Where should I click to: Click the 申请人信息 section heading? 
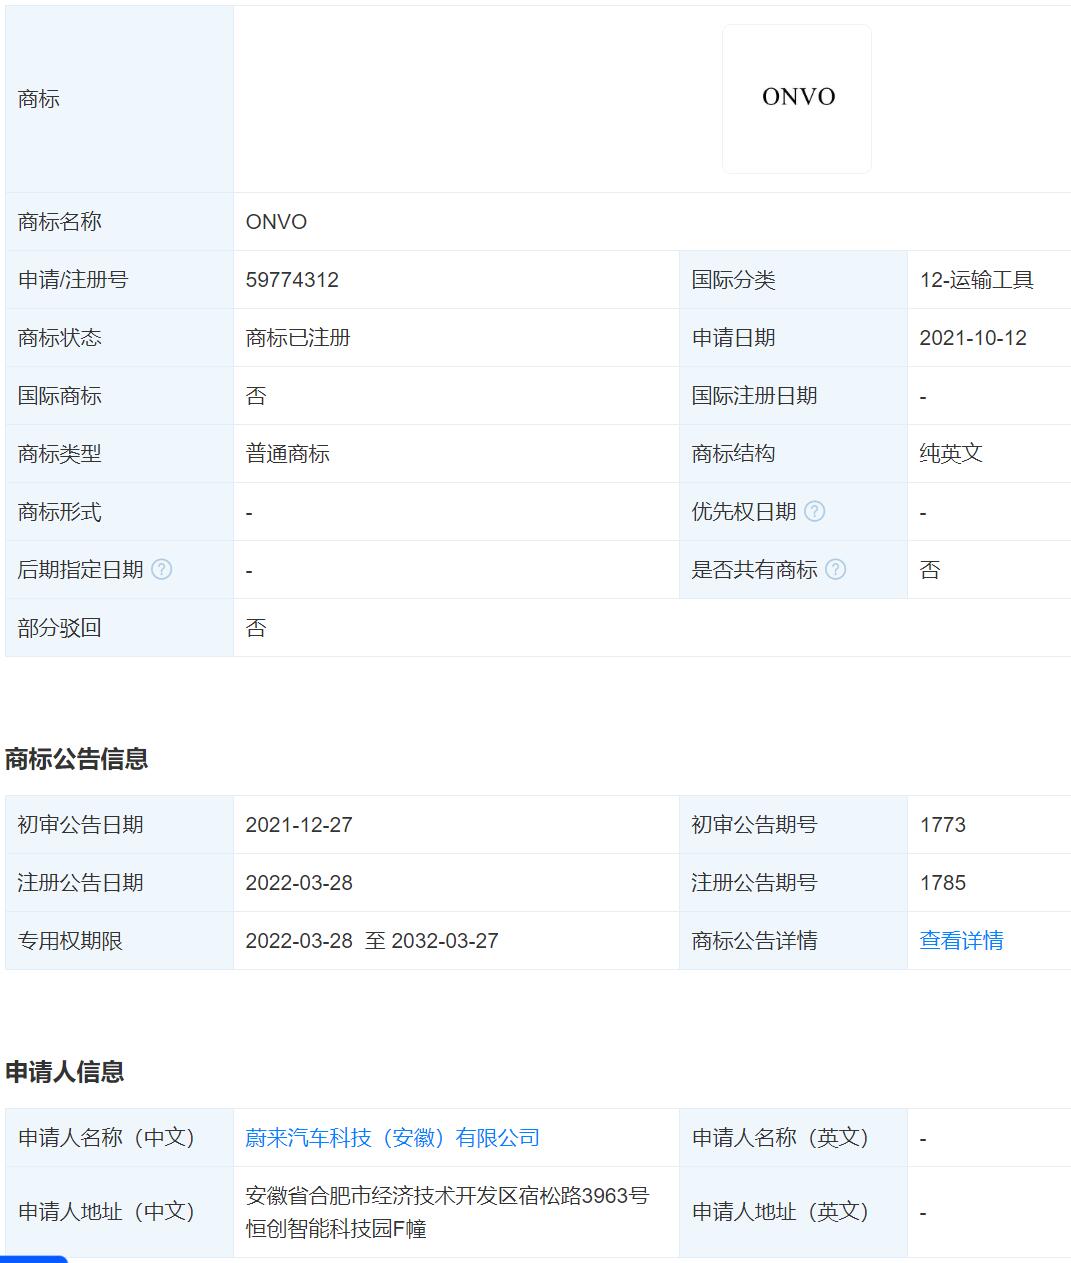click(x=65, y=1072)
